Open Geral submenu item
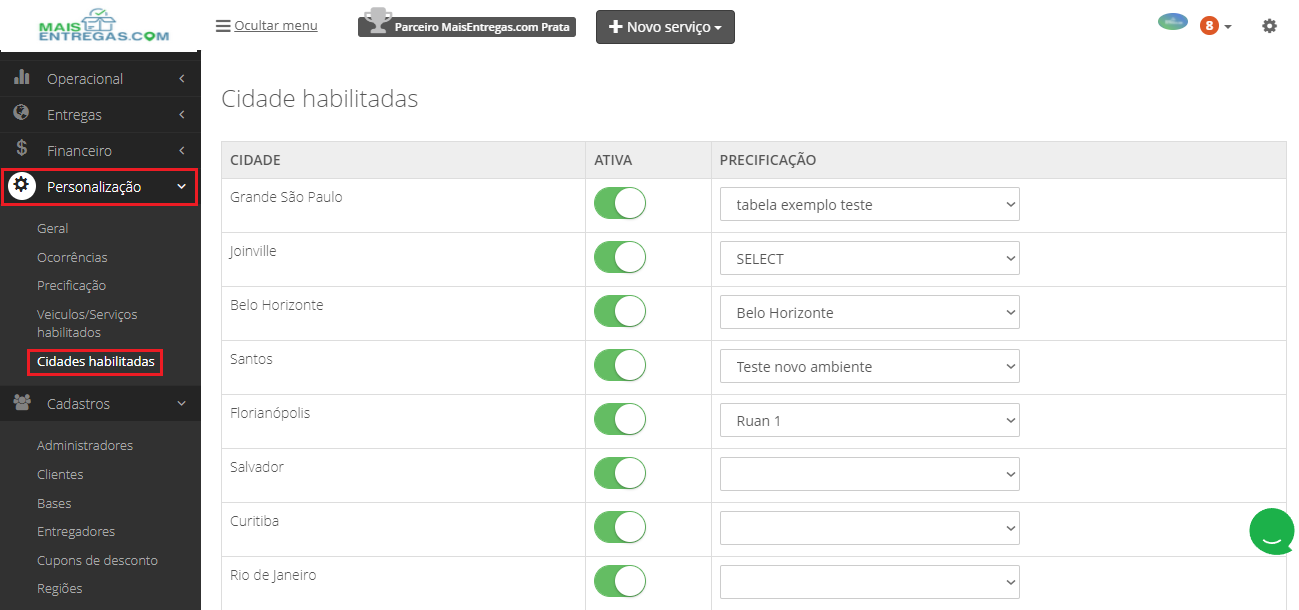 coord(52,228)
